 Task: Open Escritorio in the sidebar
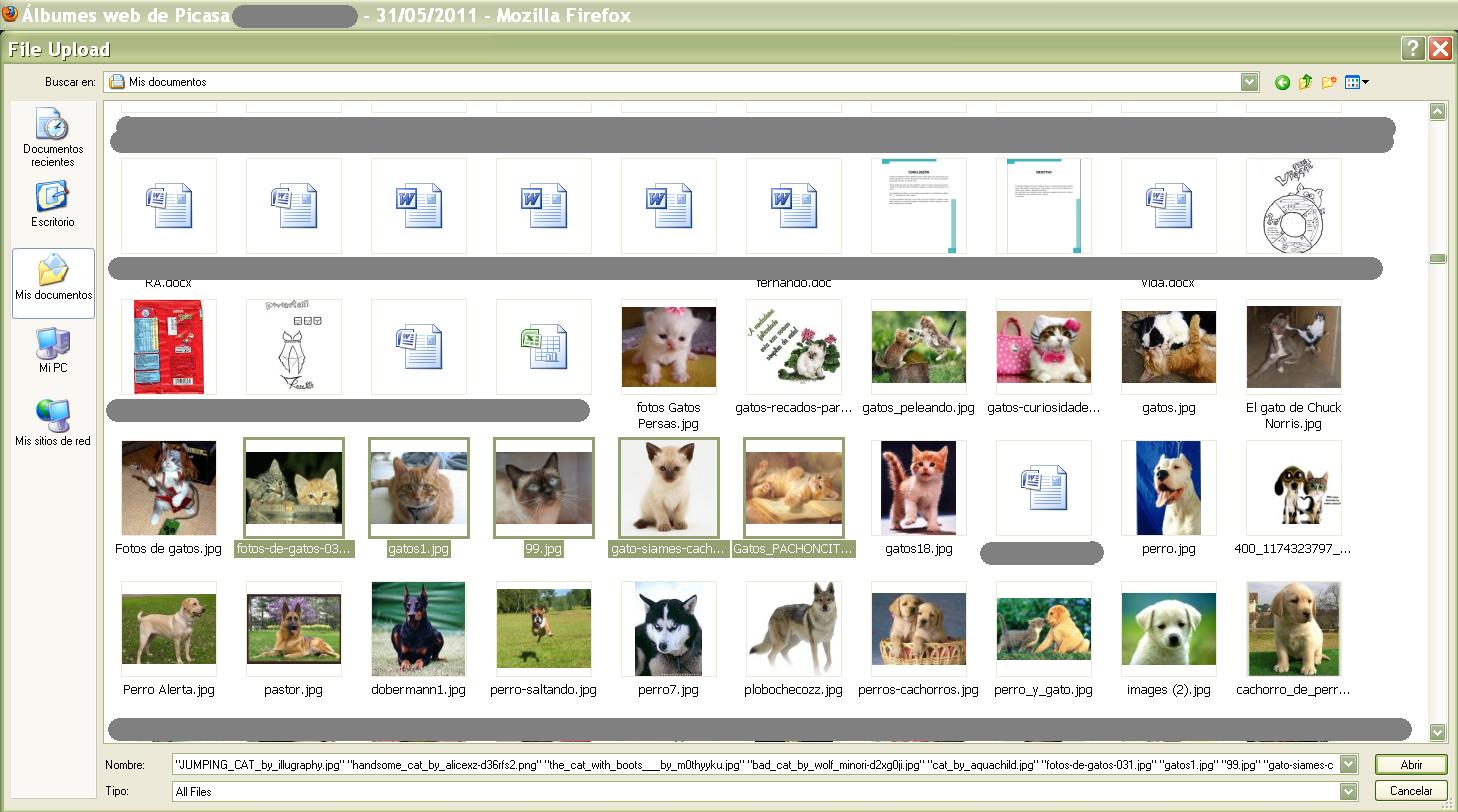click(x=53, y=204)
